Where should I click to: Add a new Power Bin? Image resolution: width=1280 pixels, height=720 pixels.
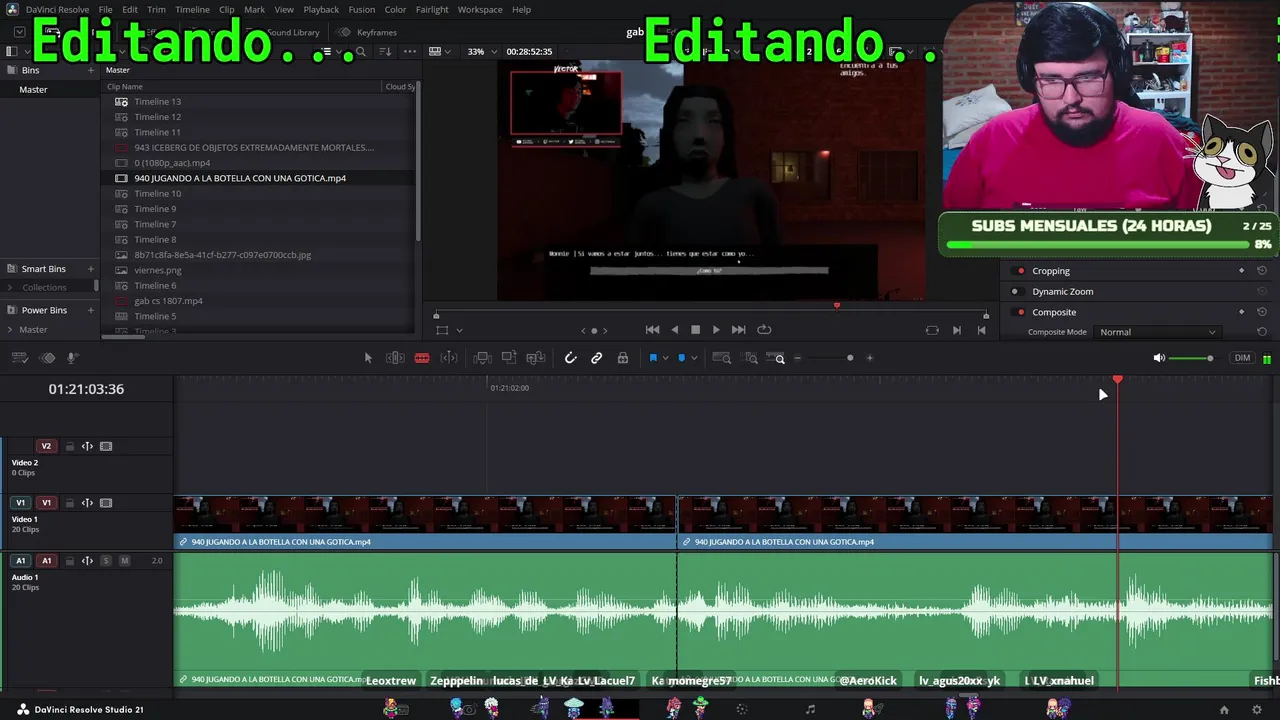pos(91,310)
